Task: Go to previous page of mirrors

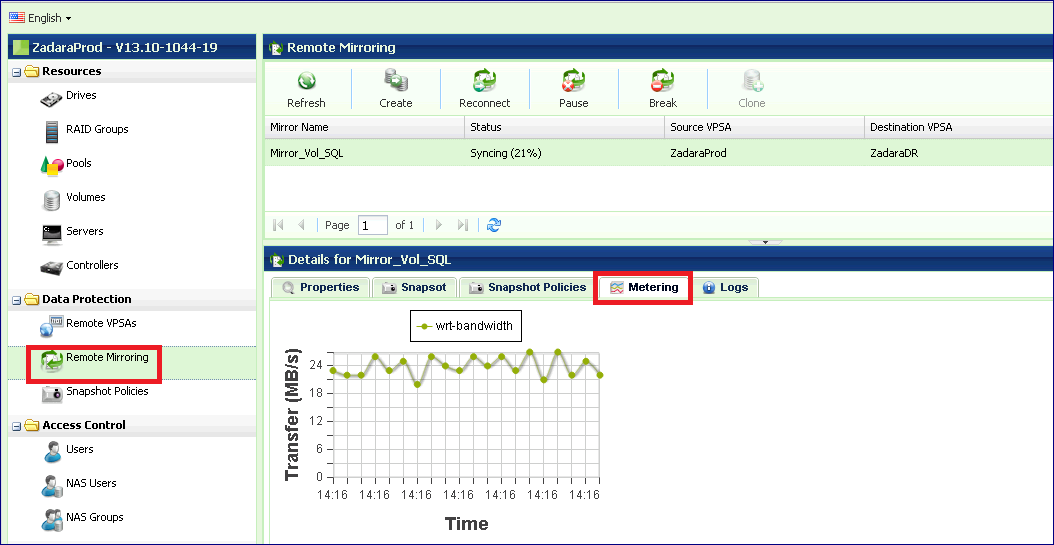Action: pyautogui.click(x=301, y=225)
